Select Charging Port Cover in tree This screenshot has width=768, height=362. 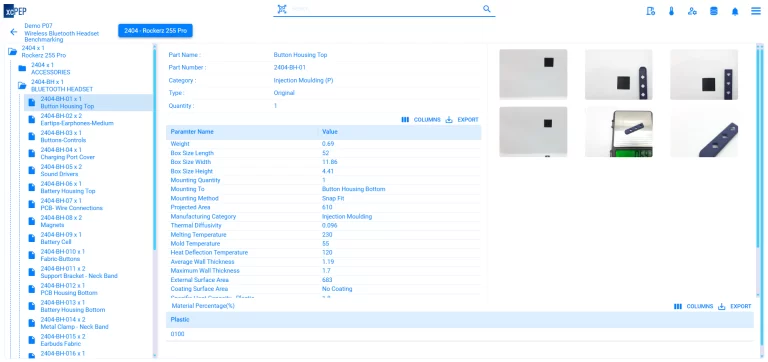tap(68, 154)
